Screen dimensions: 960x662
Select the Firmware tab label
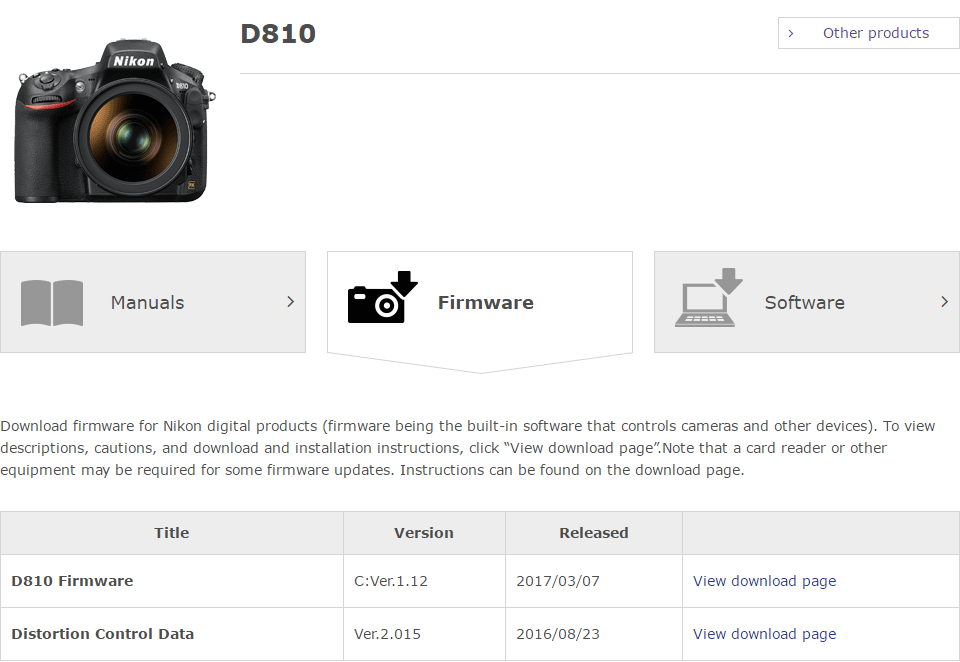click(486, 303)
